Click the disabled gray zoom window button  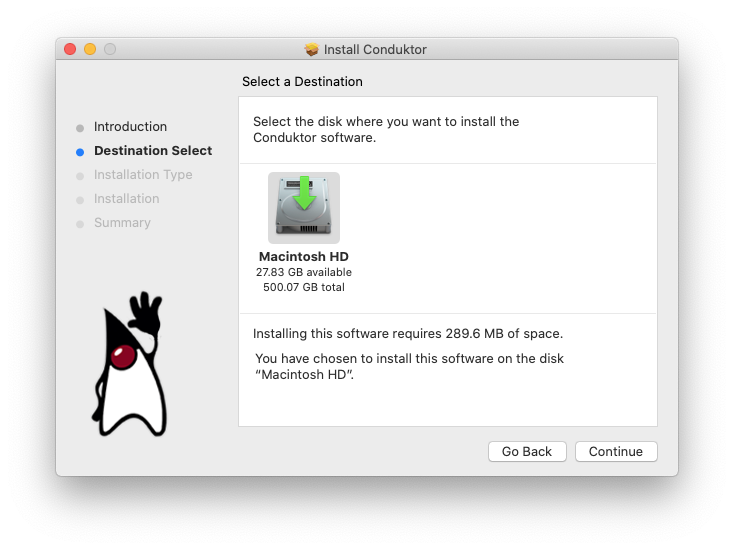[110, 49]
